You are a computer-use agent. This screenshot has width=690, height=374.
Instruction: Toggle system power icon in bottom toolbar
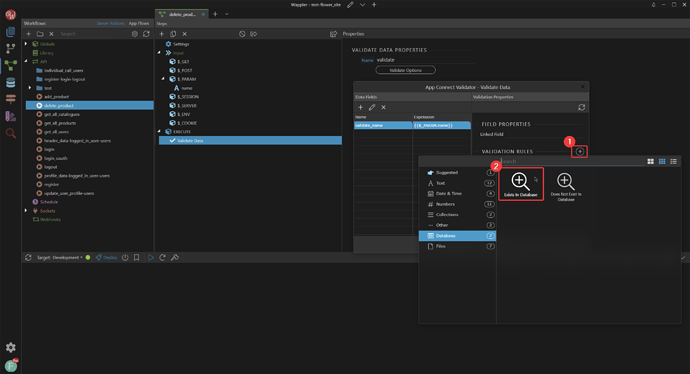click(125, 258)
